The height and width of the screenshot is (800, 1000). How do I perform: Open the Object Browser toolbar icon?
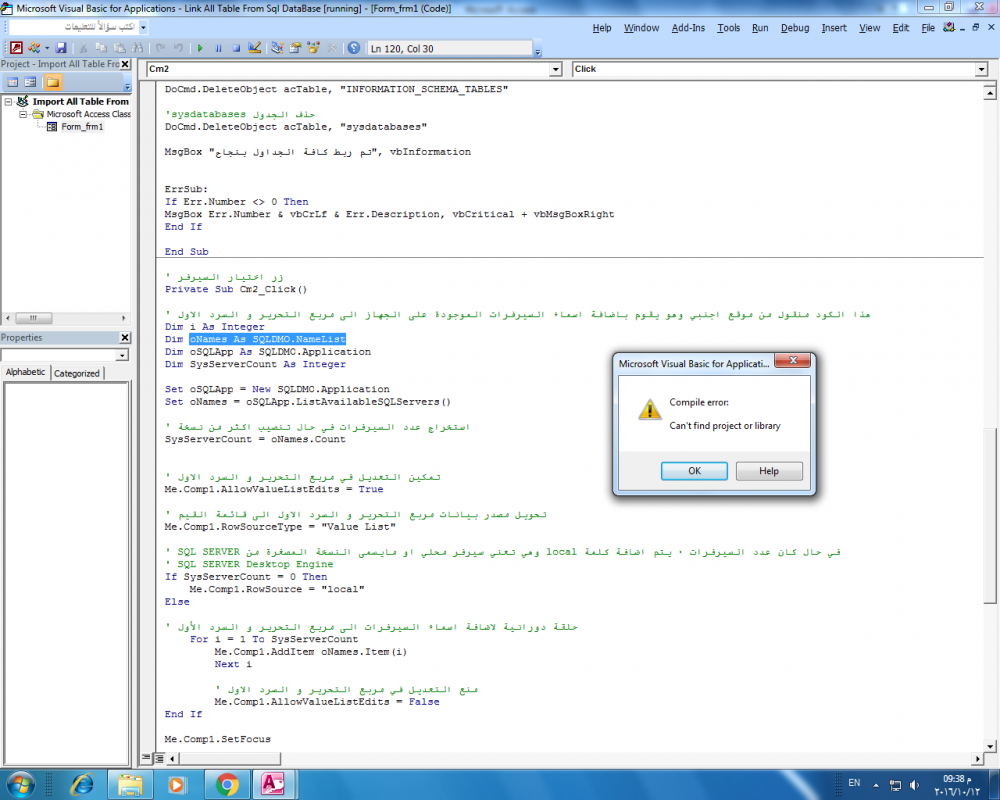tap(313, 48)
